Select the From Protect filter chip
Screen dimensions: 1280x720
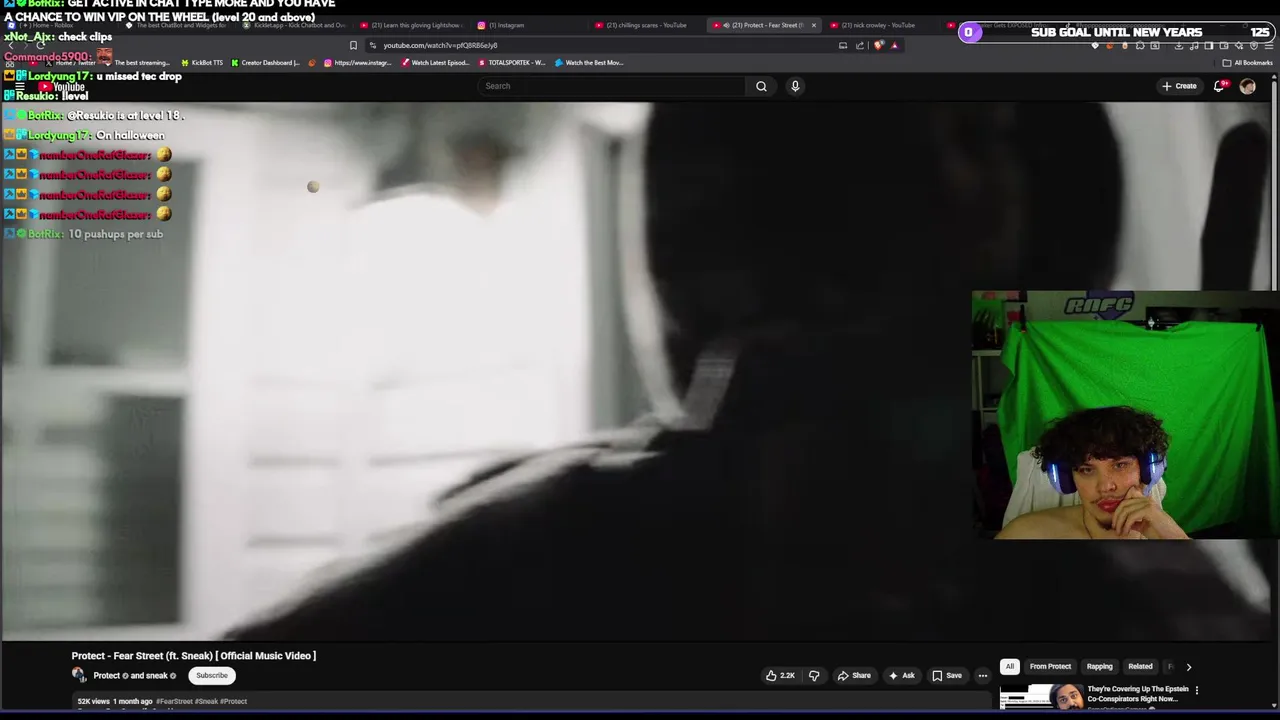click(x=1050, y=666)
